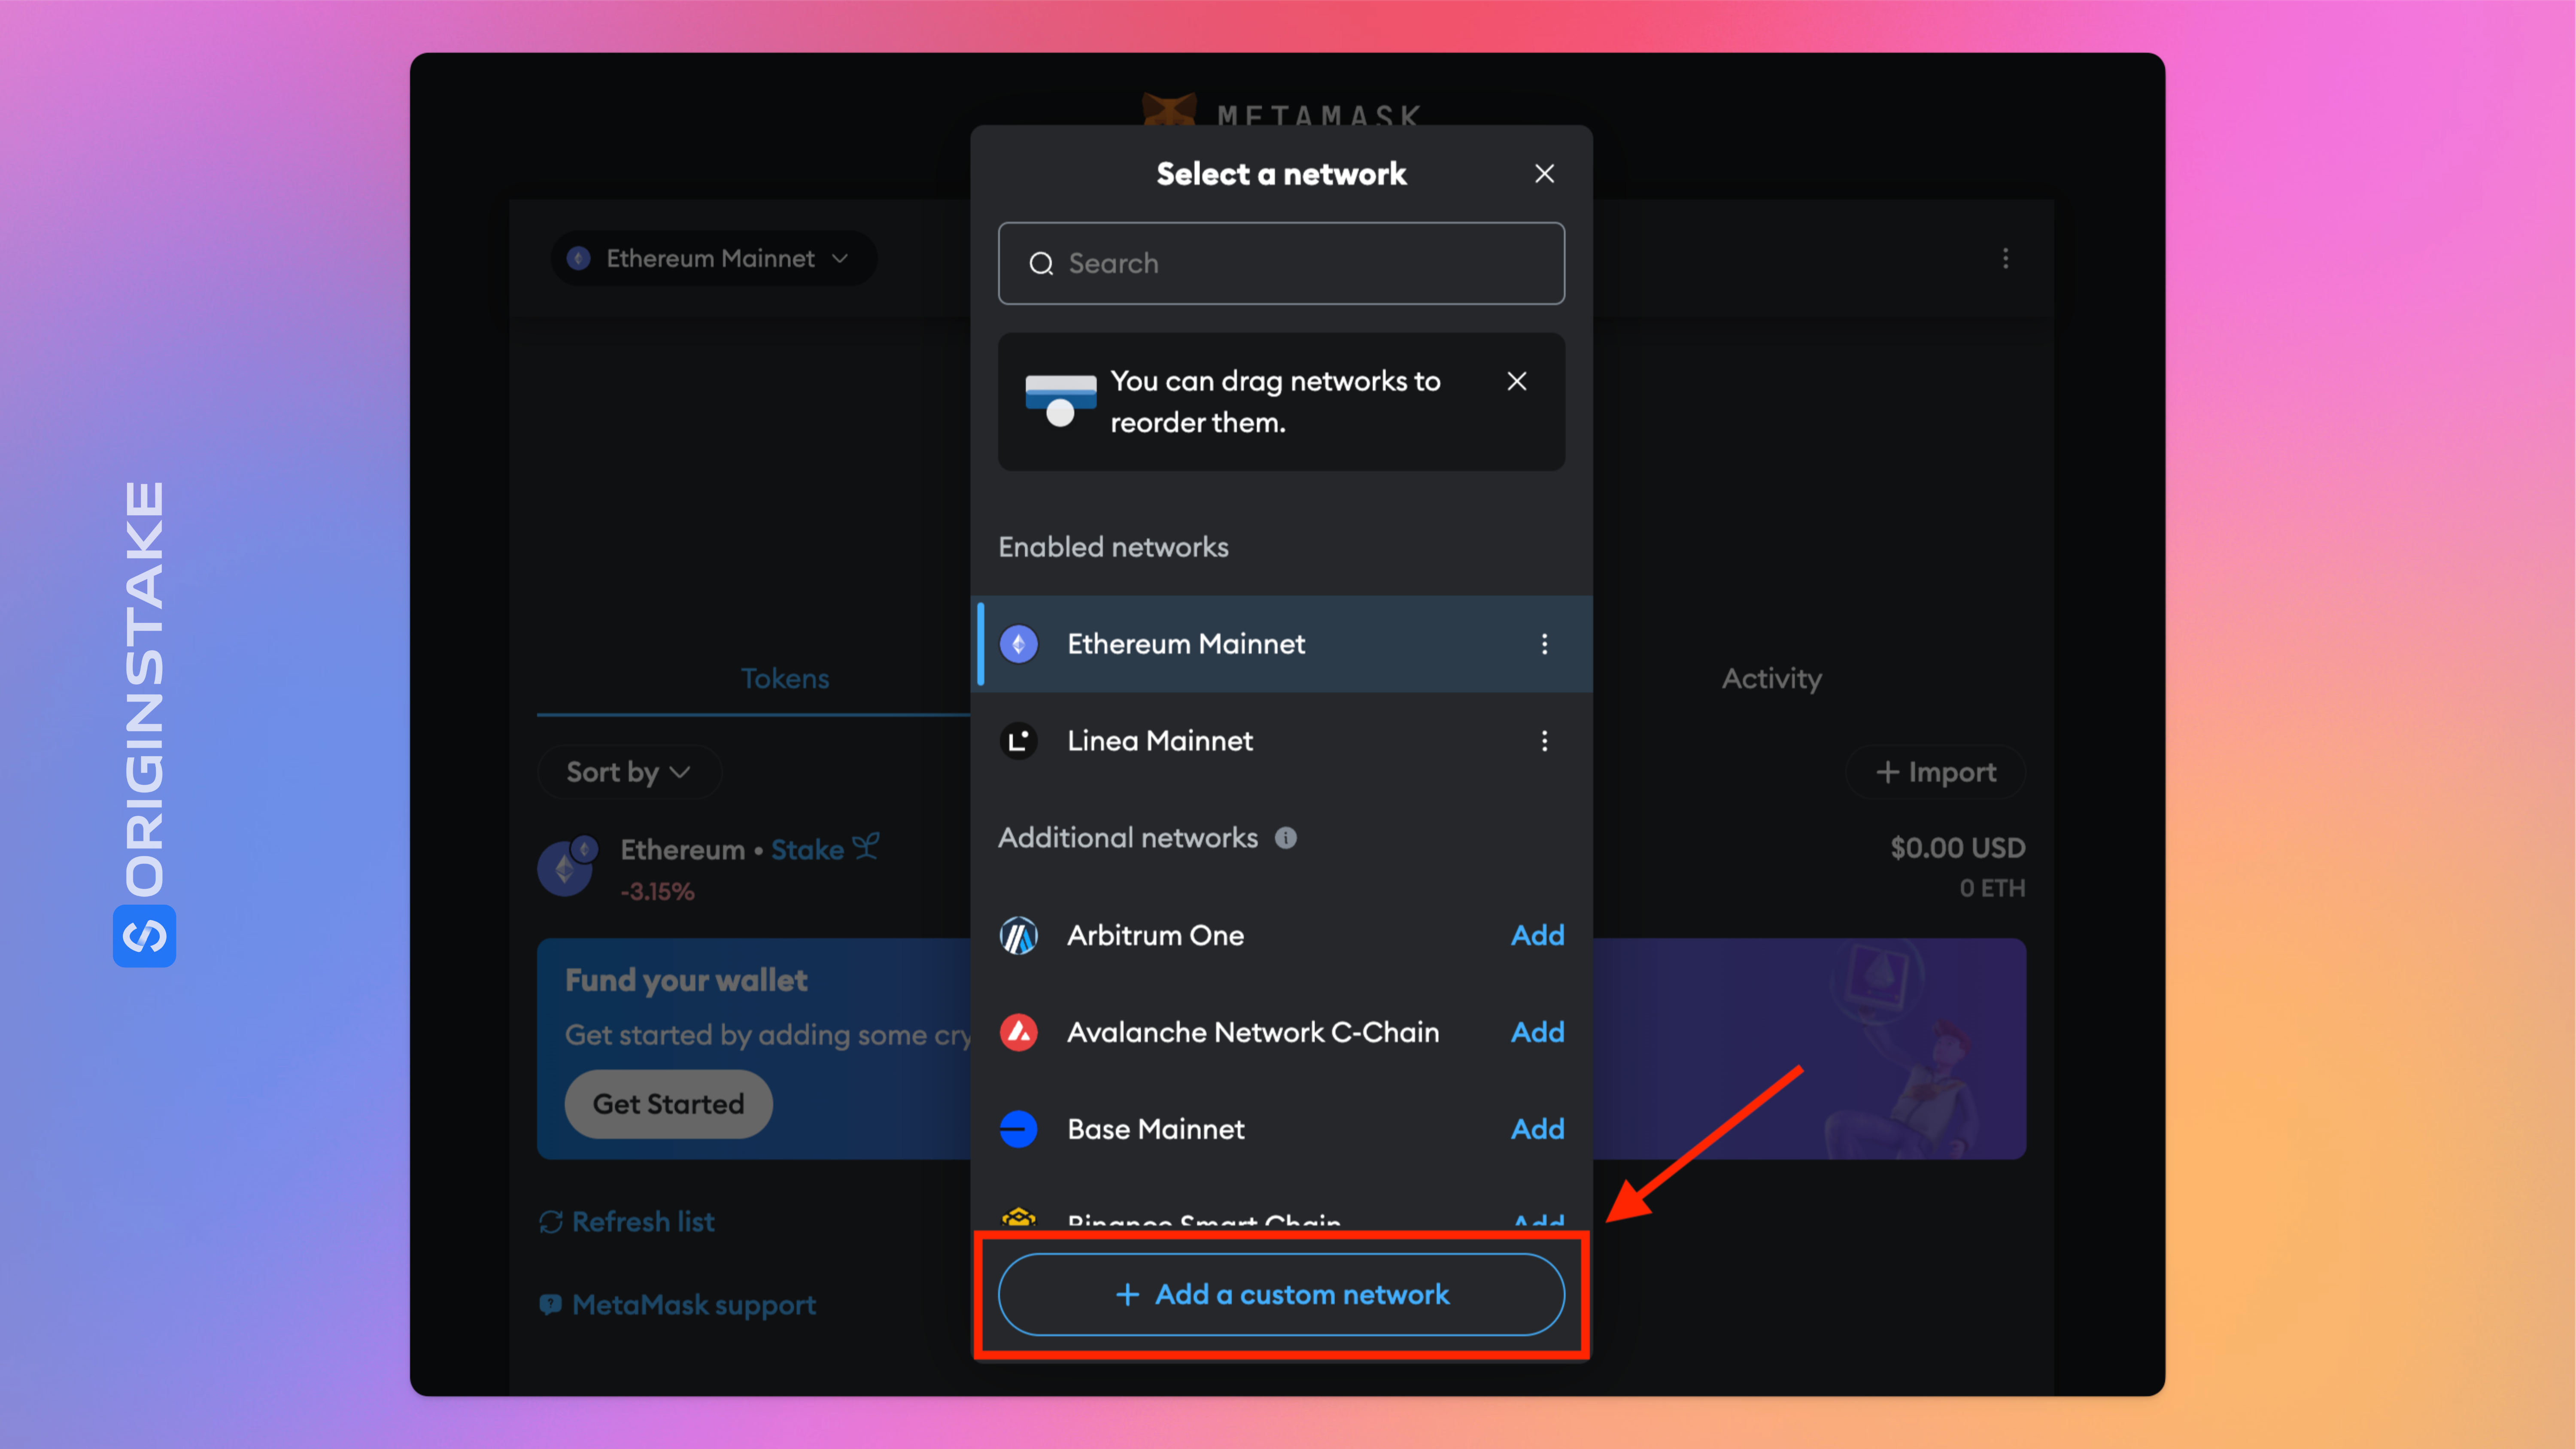
Task: Click the Import tokens button
Action: pyautogui.click(x=1935, y=772)
